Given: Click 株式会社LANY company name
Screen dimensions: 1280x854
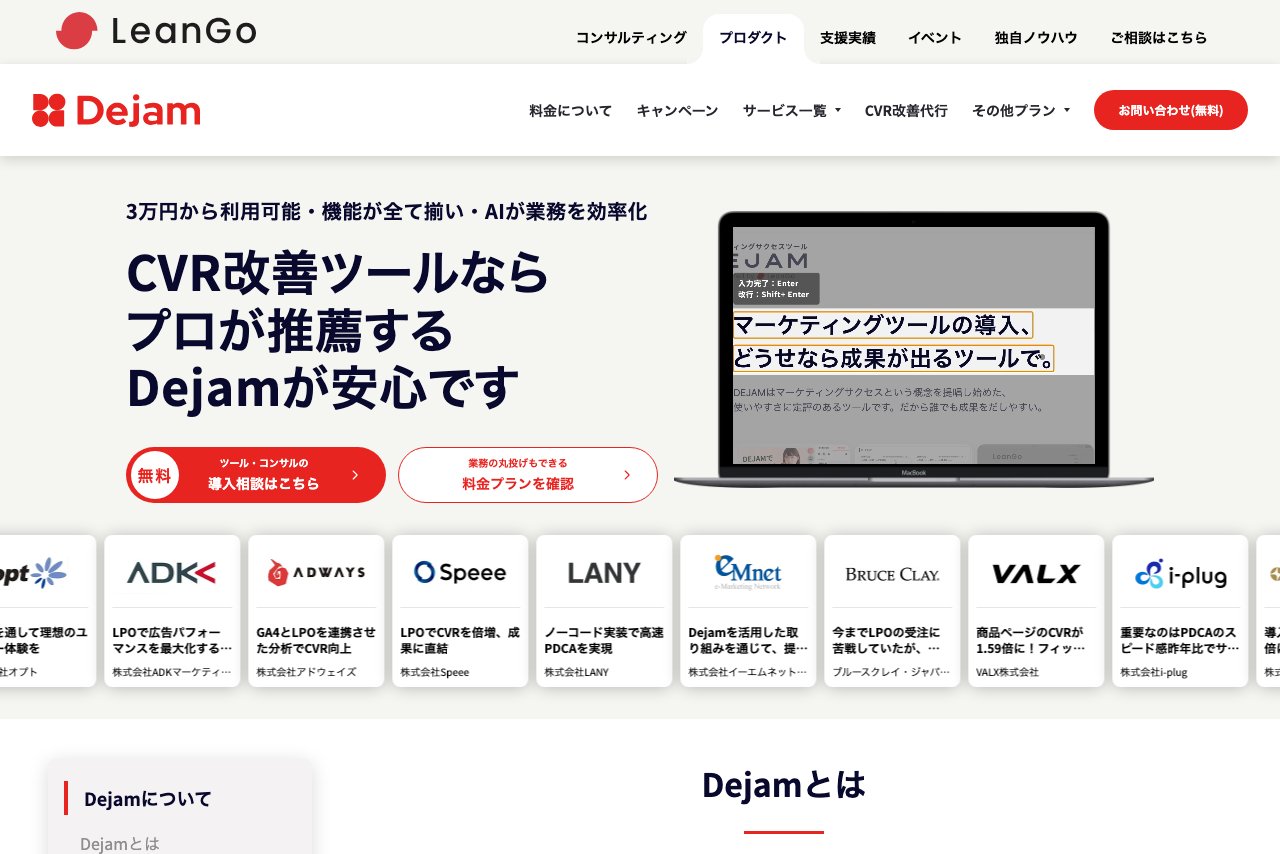Looking at the screenshot, I should 576,672.
